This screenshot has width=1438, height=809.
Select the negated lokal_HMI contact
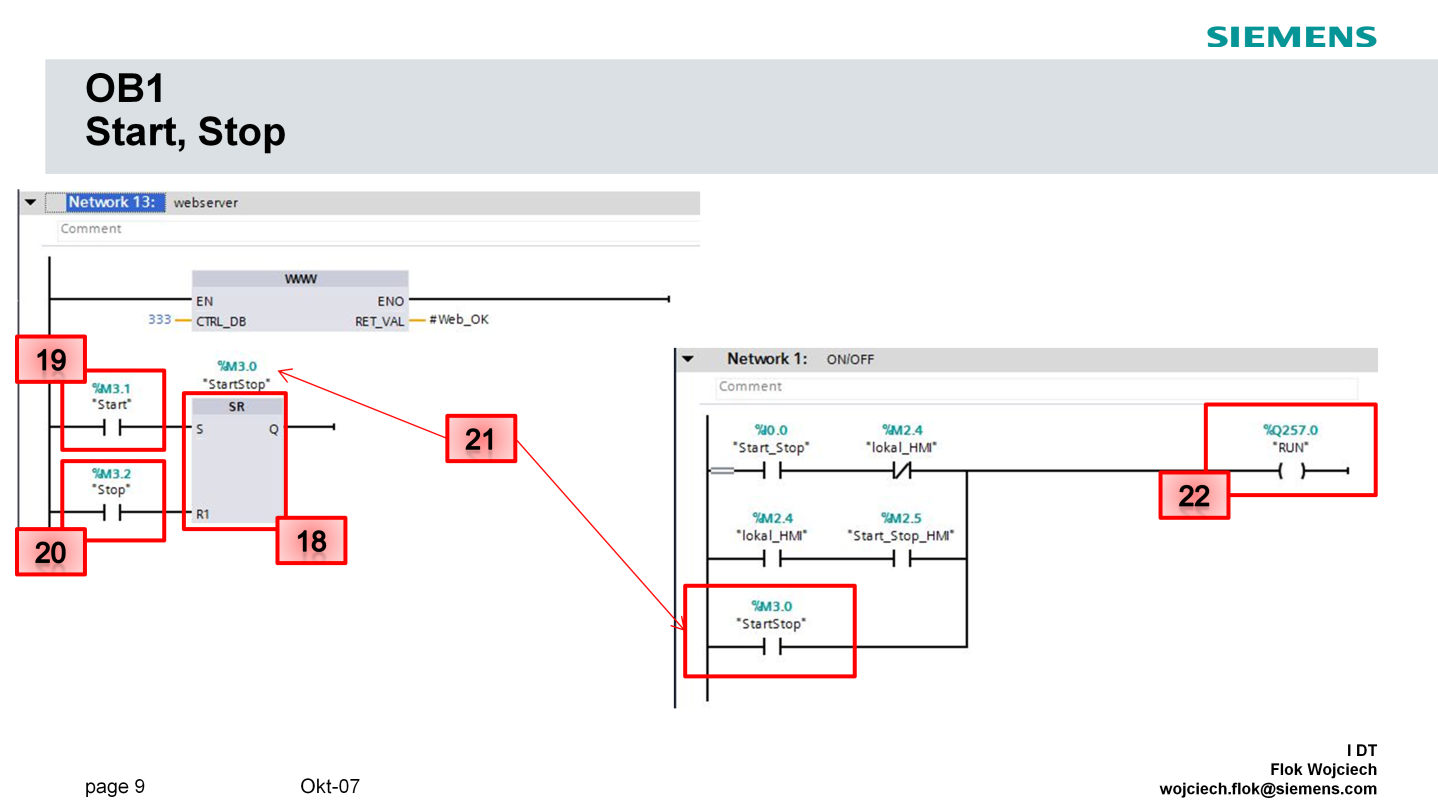coord(902,471)
